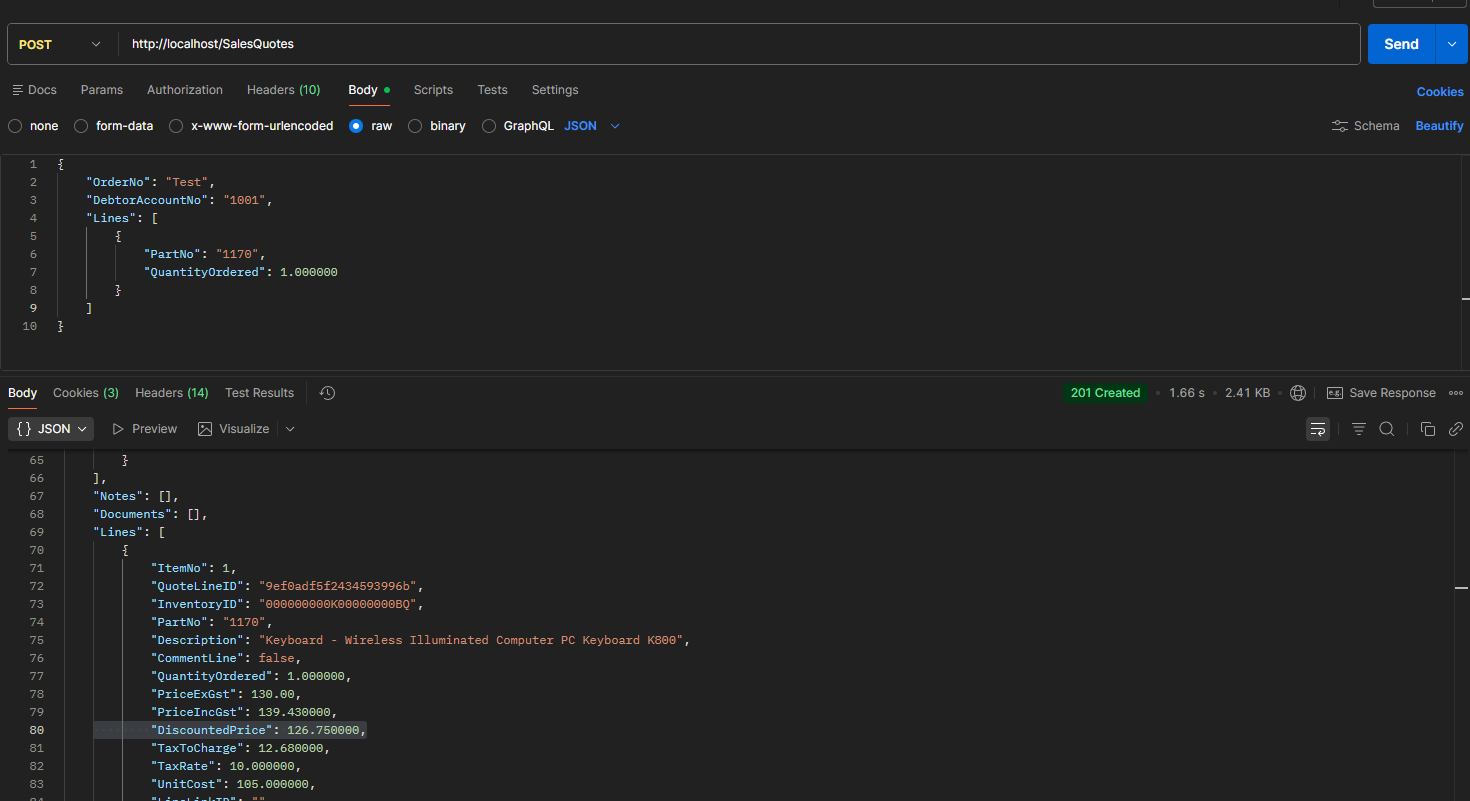Open search in response body
The image size is (1470, 801).
pyautogui.click(x=1387, y=429)
